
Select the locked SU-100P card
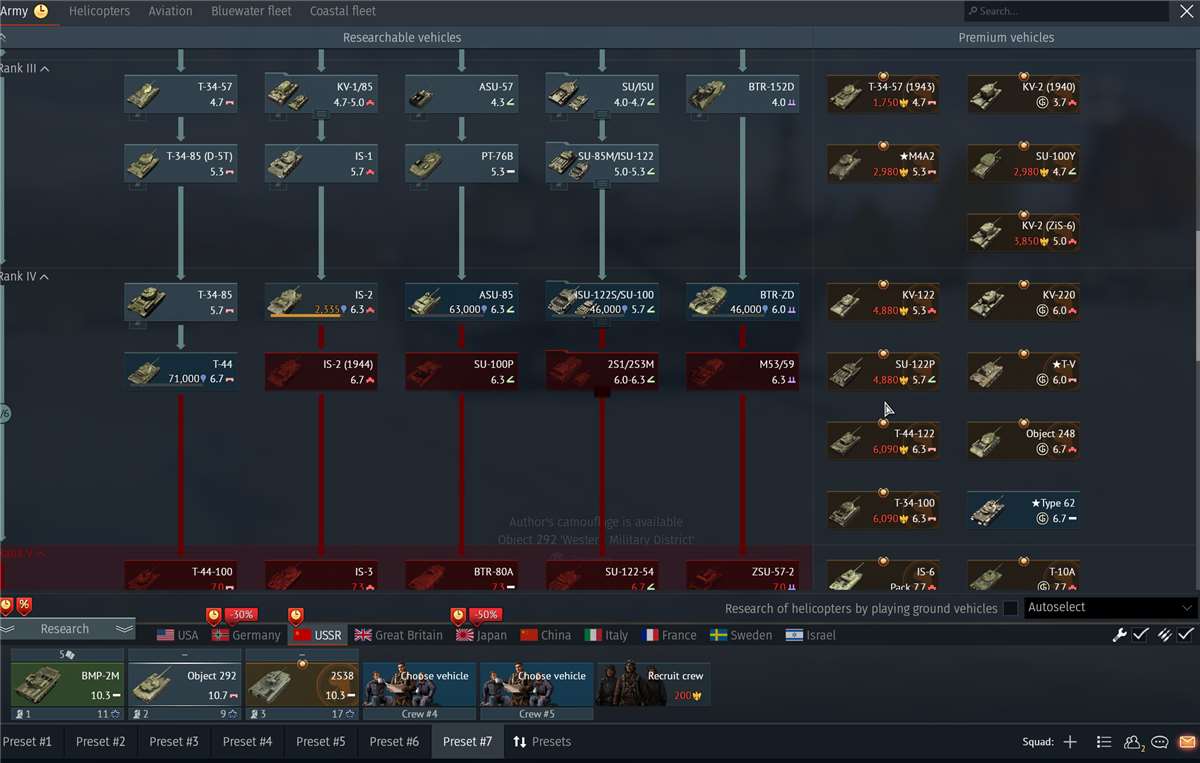pyautogui.click(x=462, y=371)
